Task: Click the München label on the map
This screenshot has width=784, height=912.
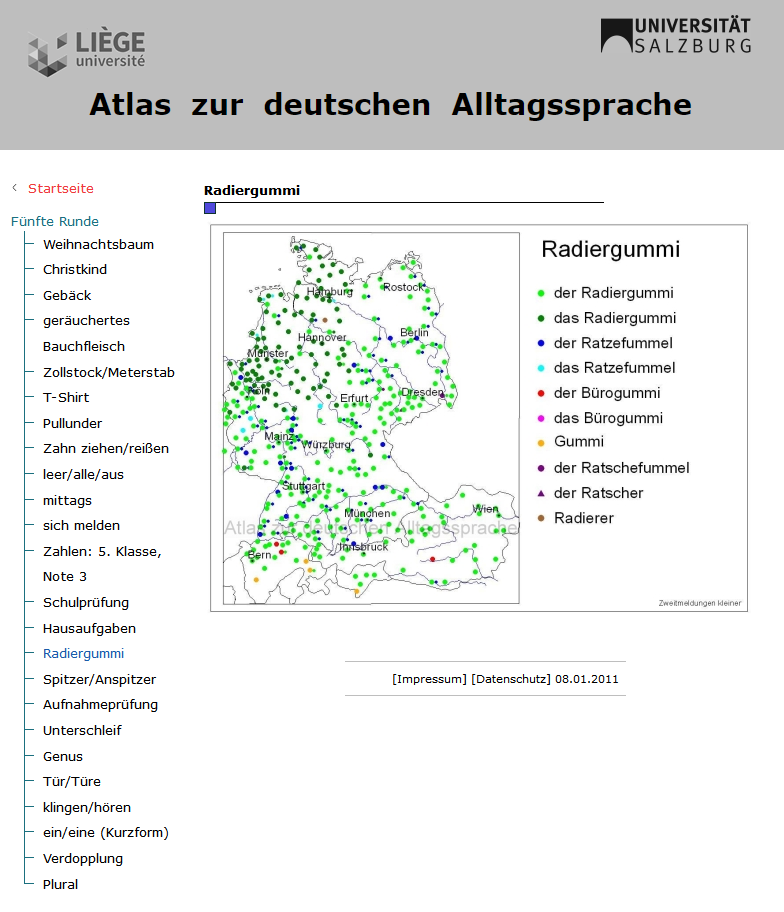Action: [x=367, y=514]
